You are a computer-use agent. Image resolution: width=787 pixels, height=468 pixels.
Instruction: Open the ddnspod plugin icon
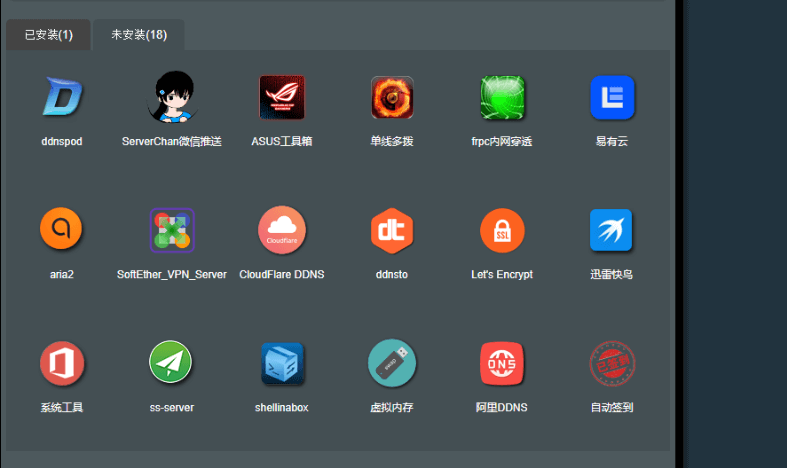tap(62, 96)
